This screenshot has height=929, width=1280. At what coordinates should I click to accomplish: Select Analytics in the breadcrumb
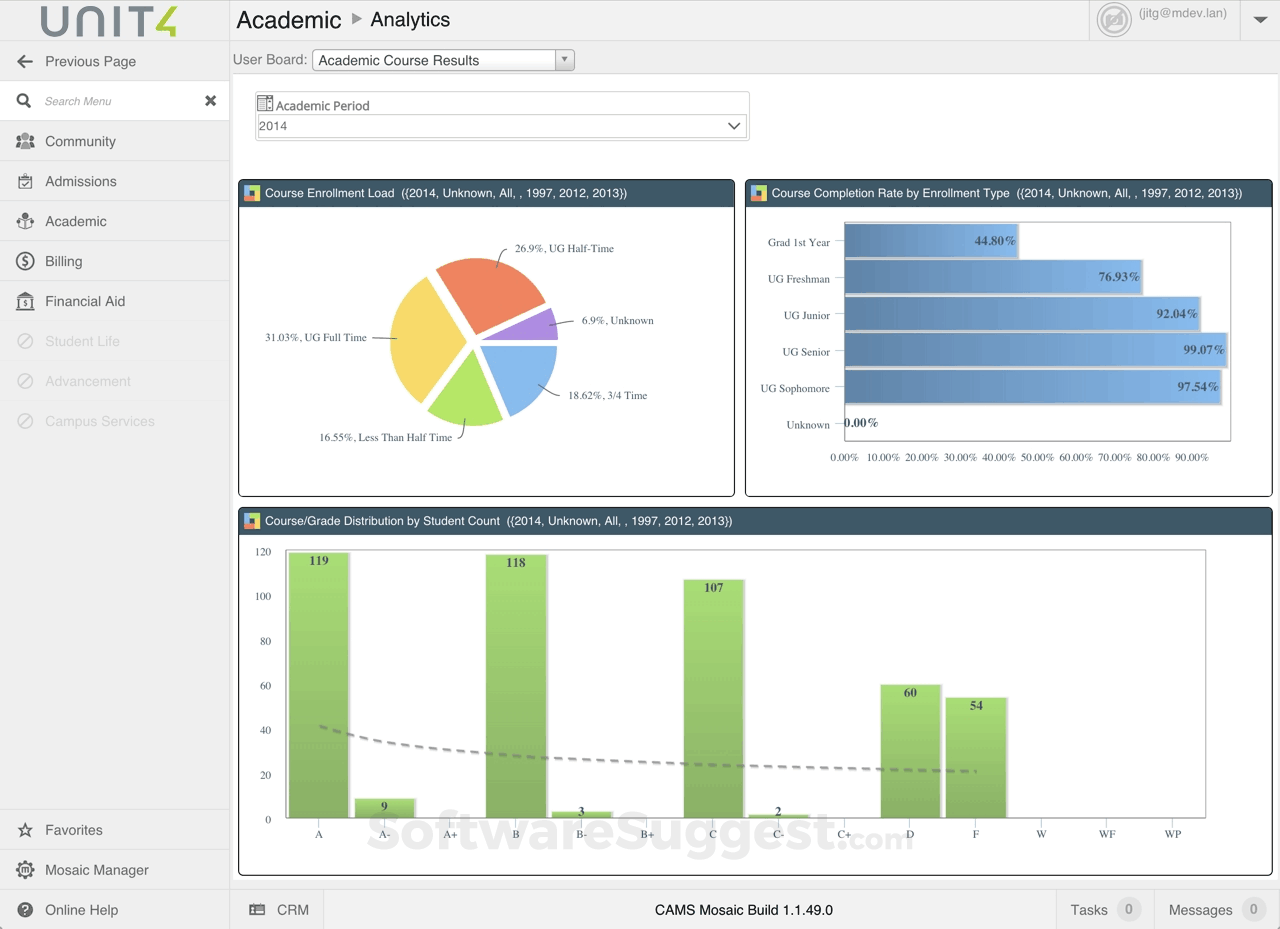[410, 19]
